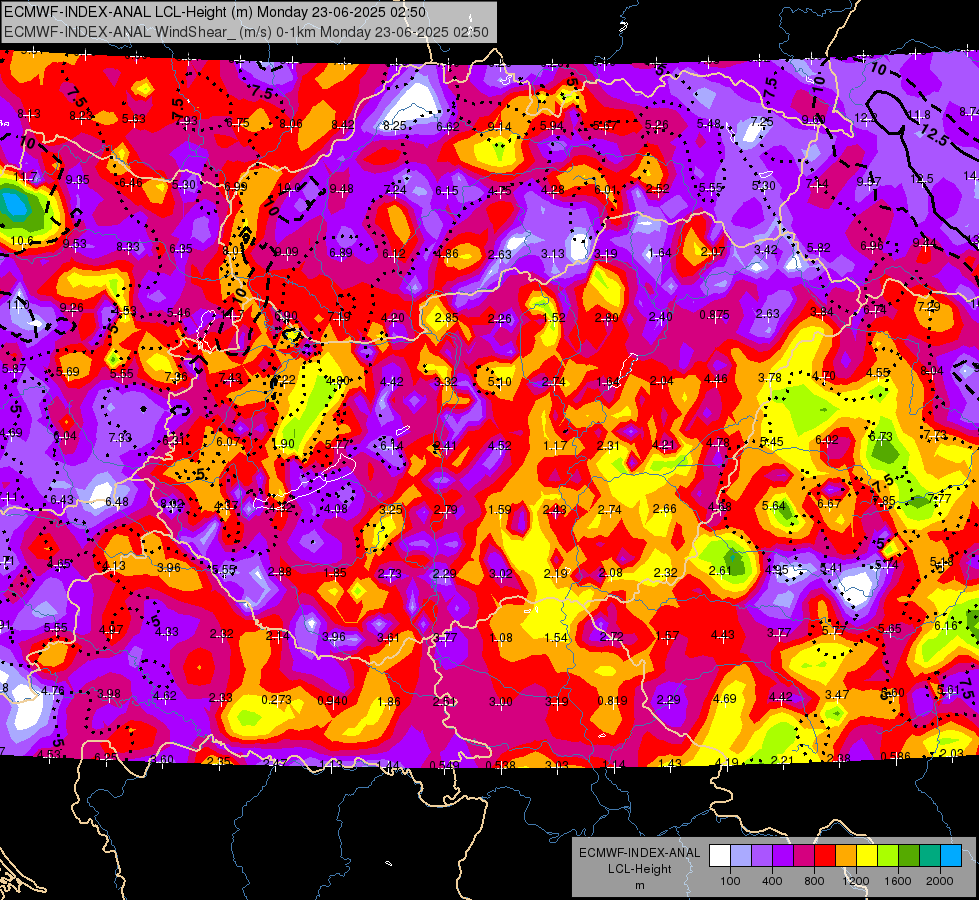979x900 pixels.
Task: Click the white legend color swatch
Action: (x=719, y=856)
